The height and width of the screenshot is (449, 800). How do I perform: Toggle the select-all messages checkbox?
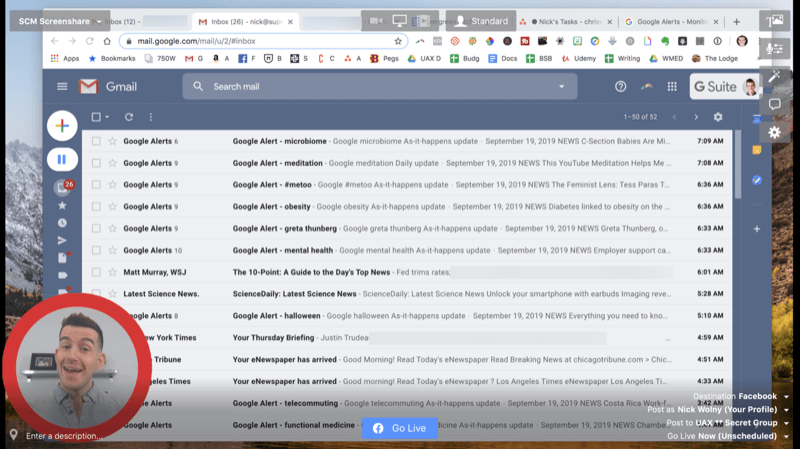(96, 117)
